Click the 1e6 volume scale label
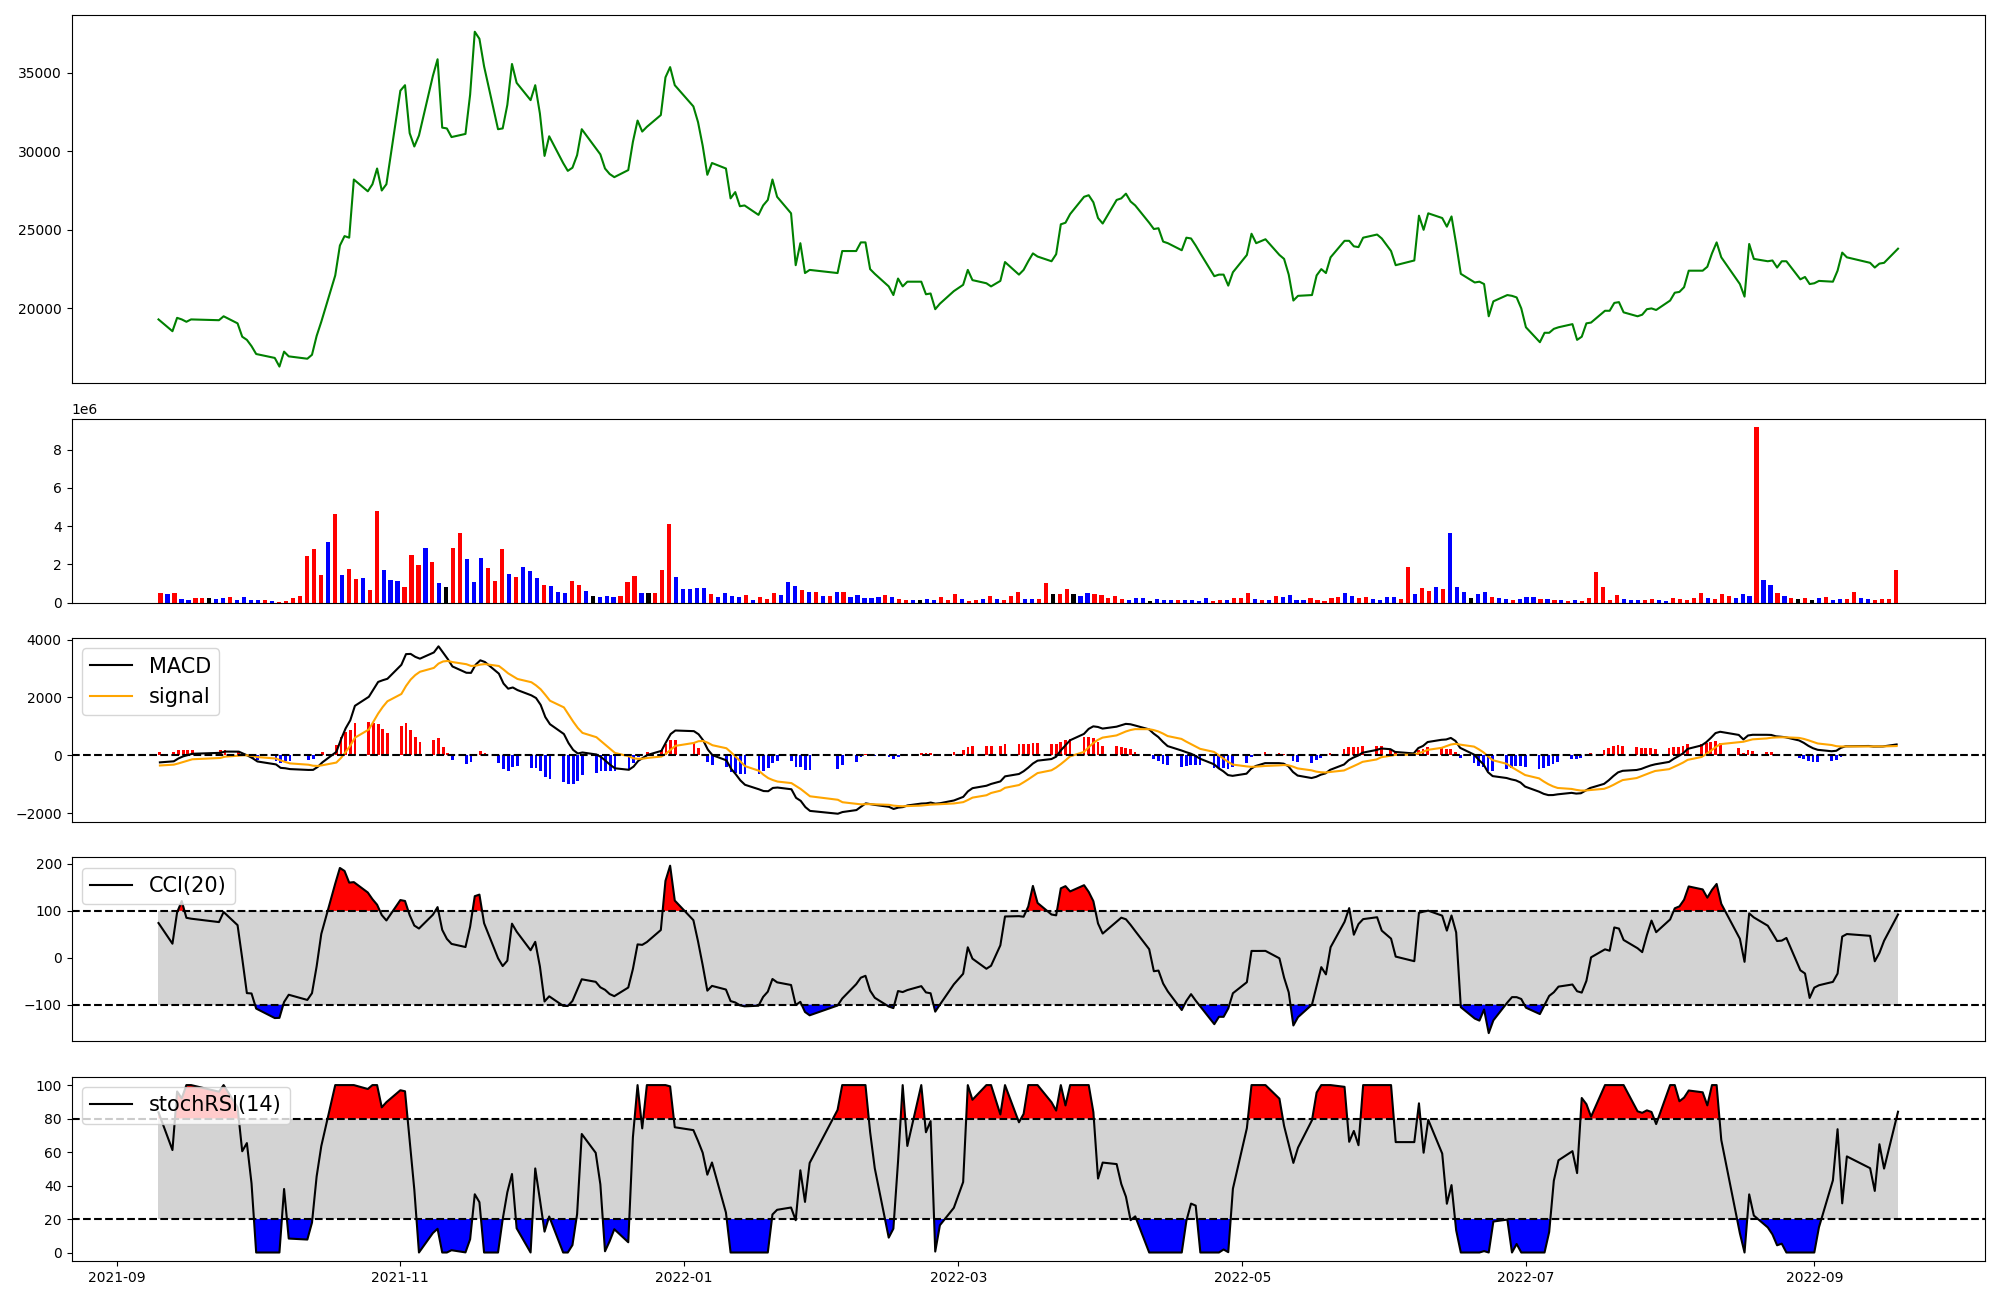The height and width of the screenshot is (1300, 2000). coord(84,410)
